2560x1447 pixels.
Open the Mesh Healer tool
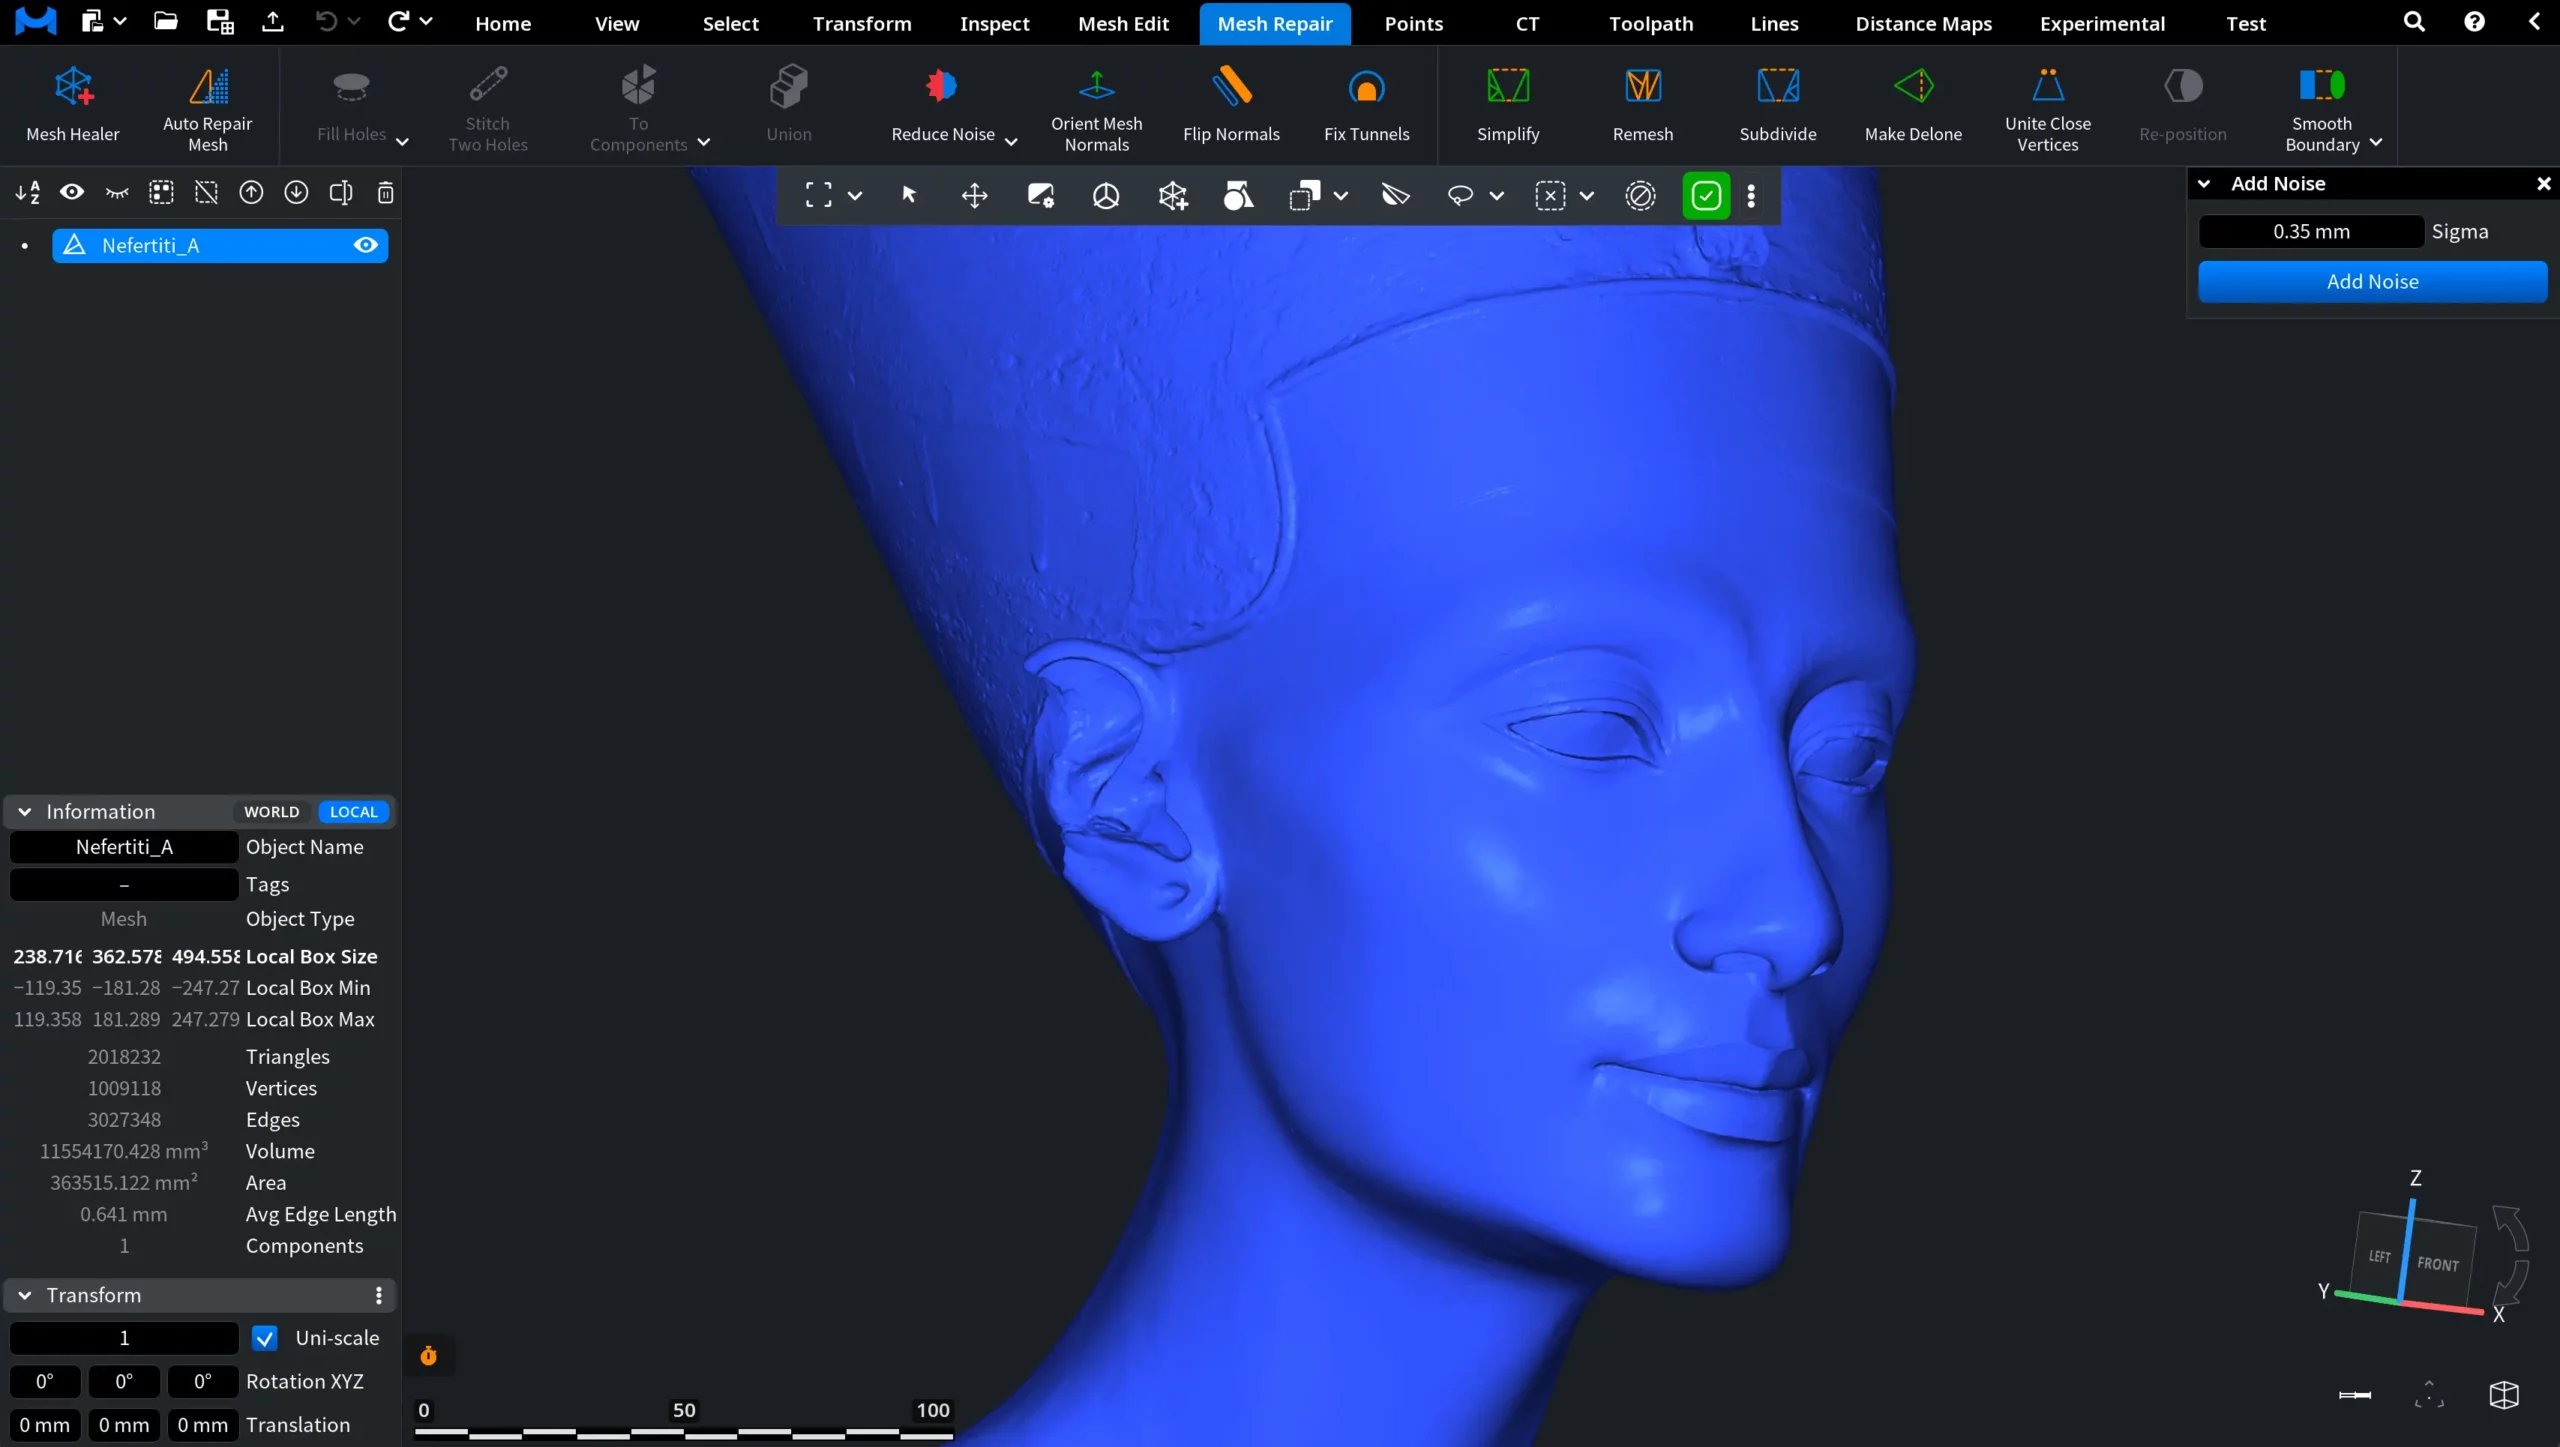point(73,104)
